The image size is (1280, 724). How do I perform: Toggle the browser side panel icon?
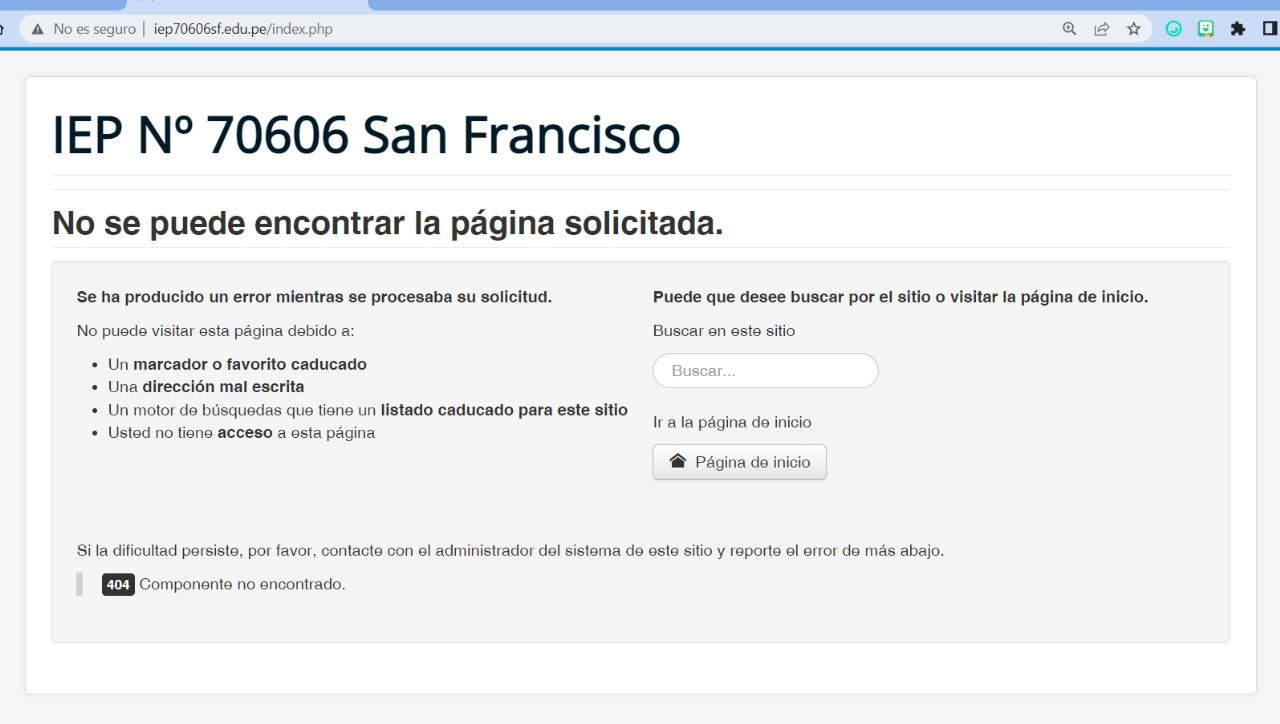[x=1270, y=29]
